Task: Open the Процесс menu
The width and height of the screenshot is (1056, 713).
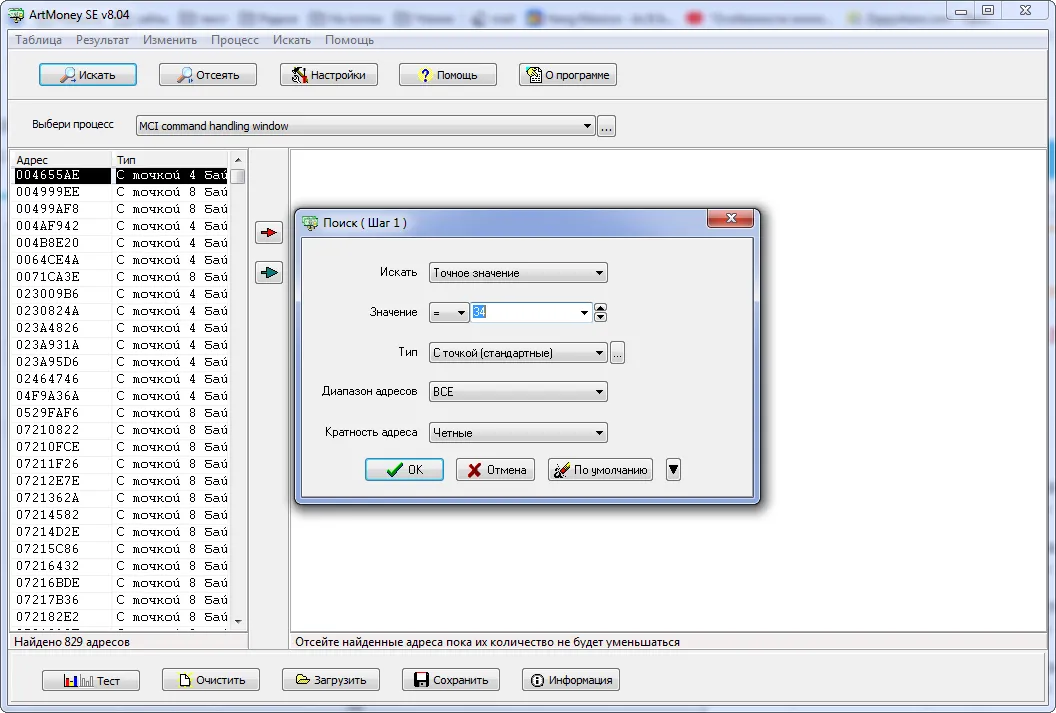Action: [235, 40]
